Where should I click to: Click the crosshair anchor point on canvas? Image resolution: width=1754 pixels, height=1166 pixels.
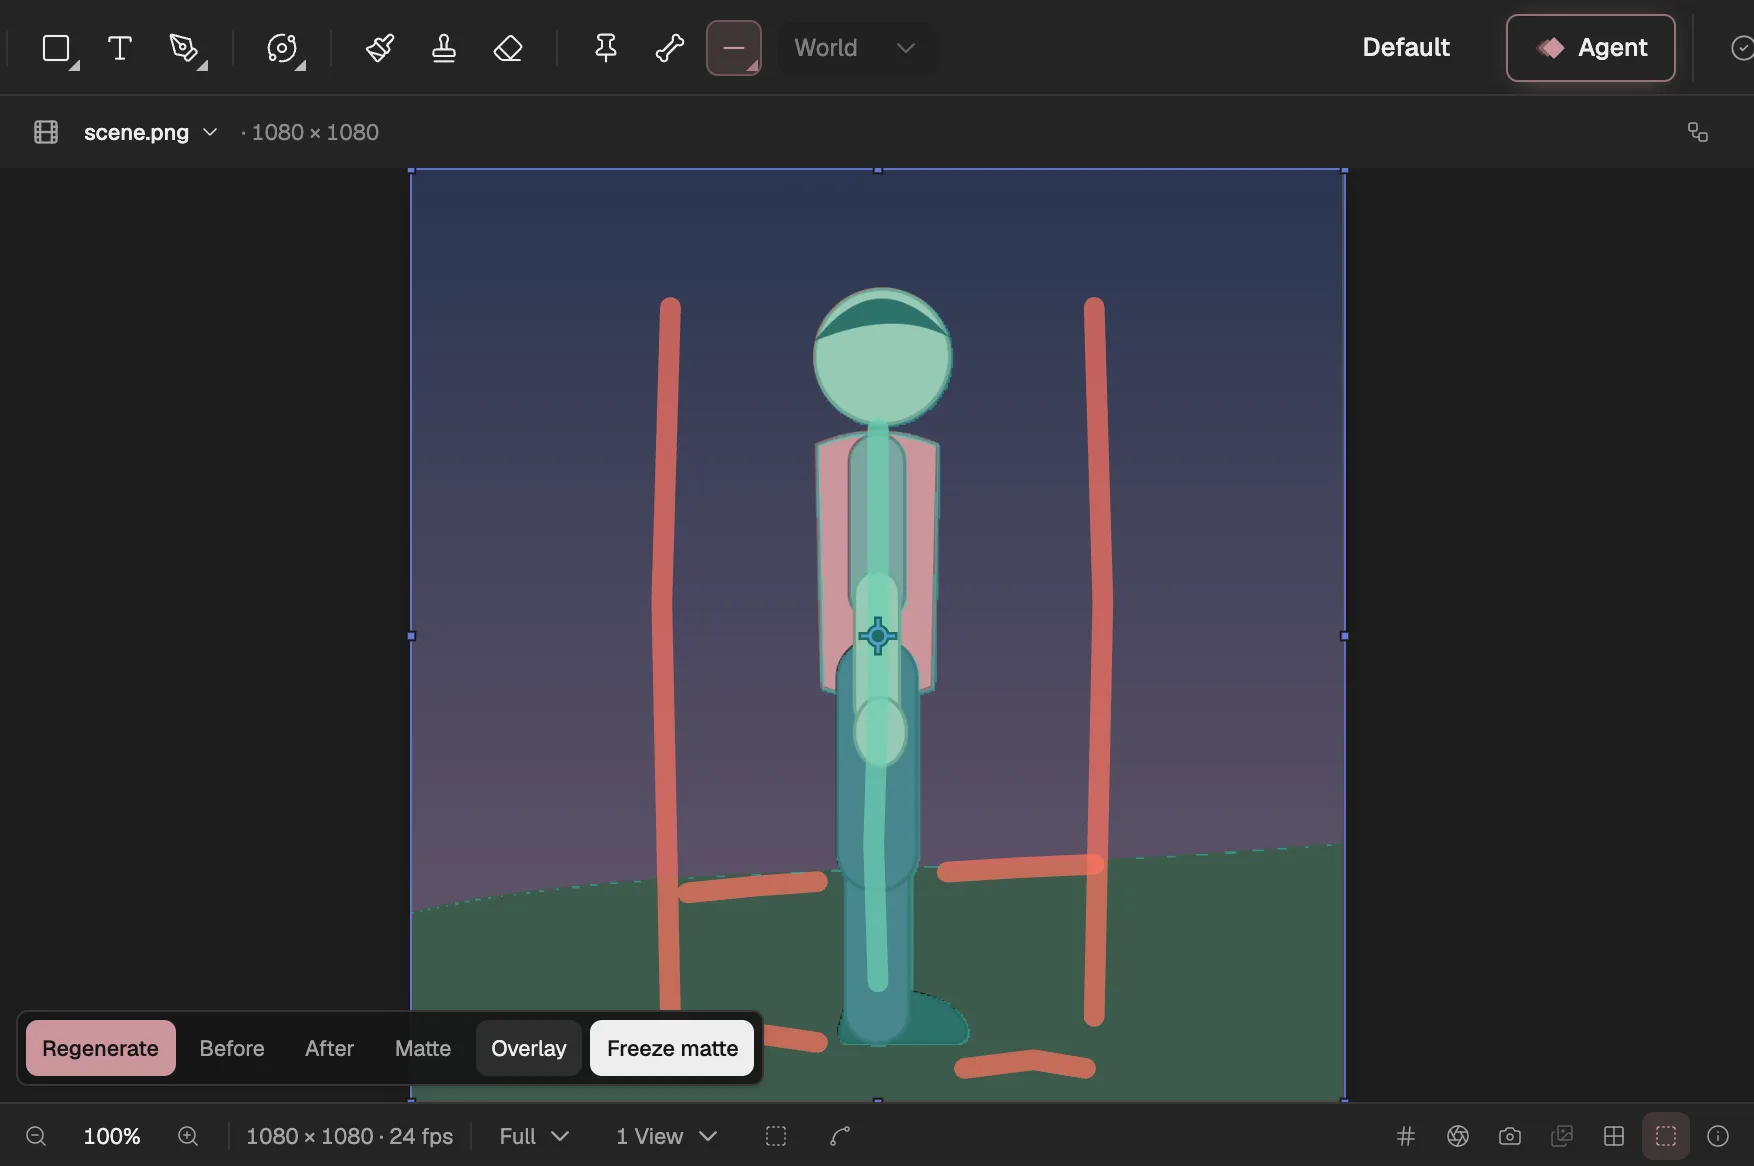pos(877,636)
